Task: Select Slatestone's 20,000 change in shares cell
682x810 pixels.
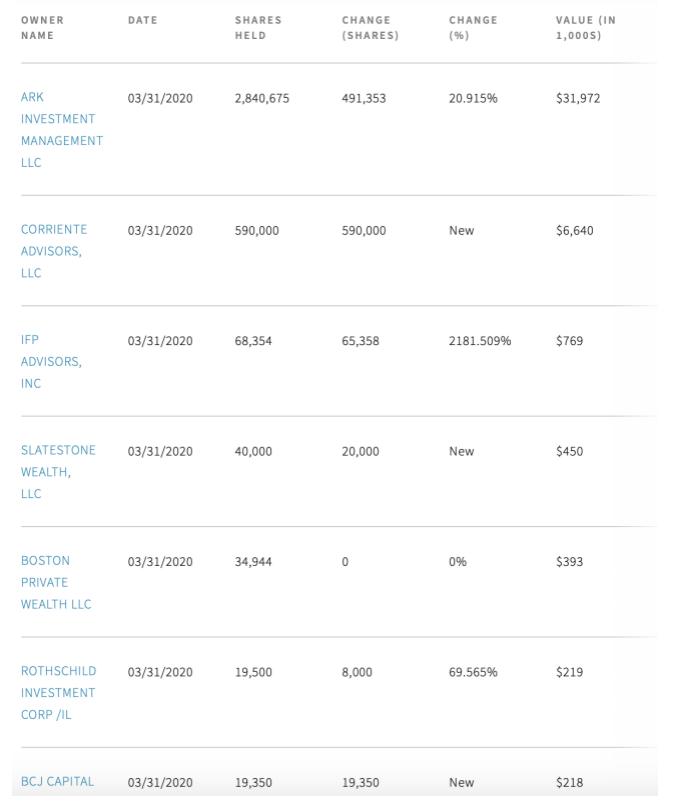Action: (x=360, y=451)
